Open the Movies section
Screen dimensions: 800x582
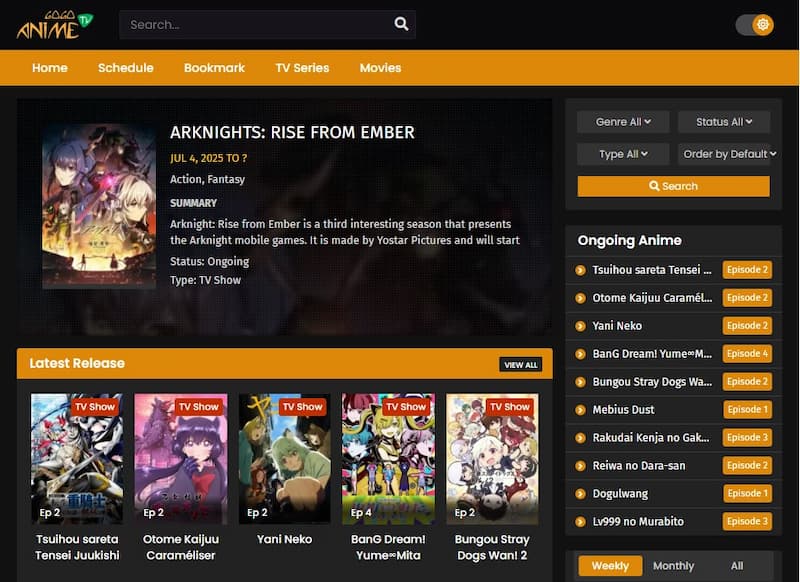(380, 68)
